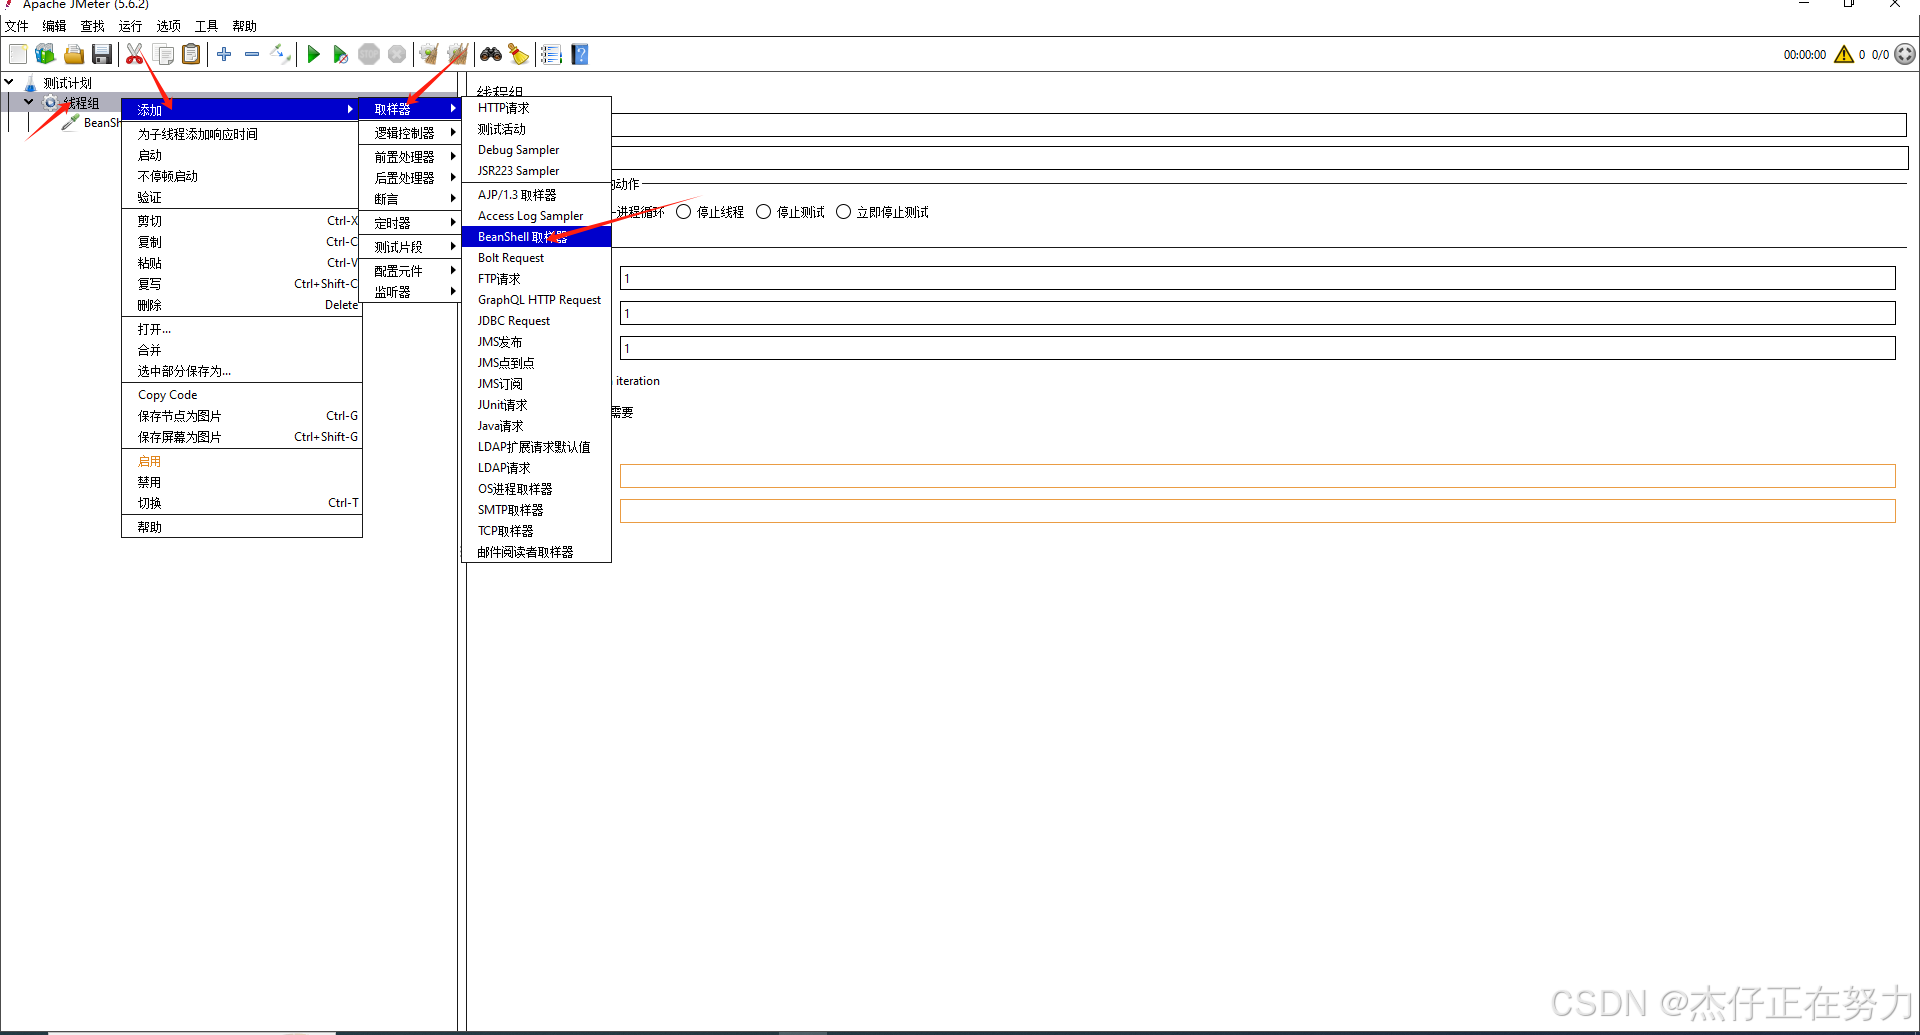Expand 定时器 submenu
The image size is (1920, 1035).
tap(411, 222)
